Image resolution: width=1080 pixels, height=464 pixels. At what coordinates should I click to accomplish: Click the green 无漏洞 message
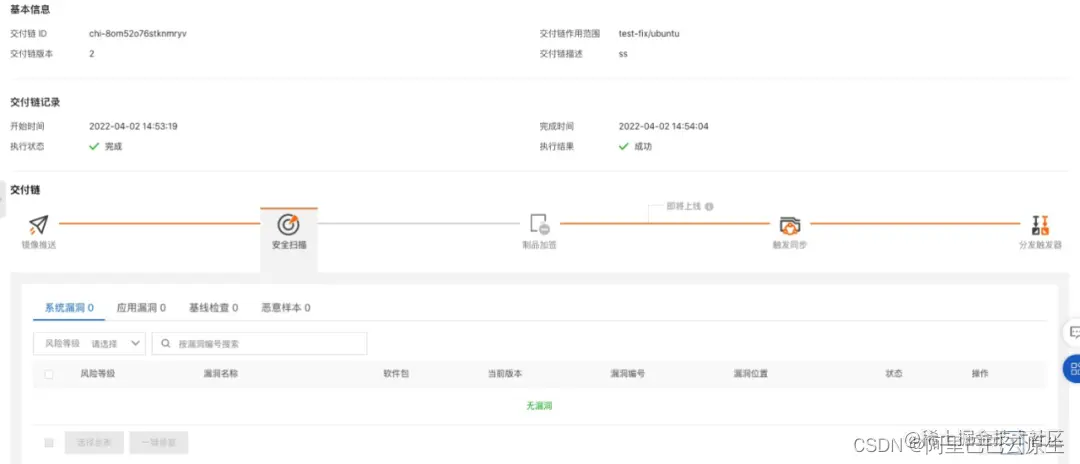pyautogui.click(x=539, y=406)
